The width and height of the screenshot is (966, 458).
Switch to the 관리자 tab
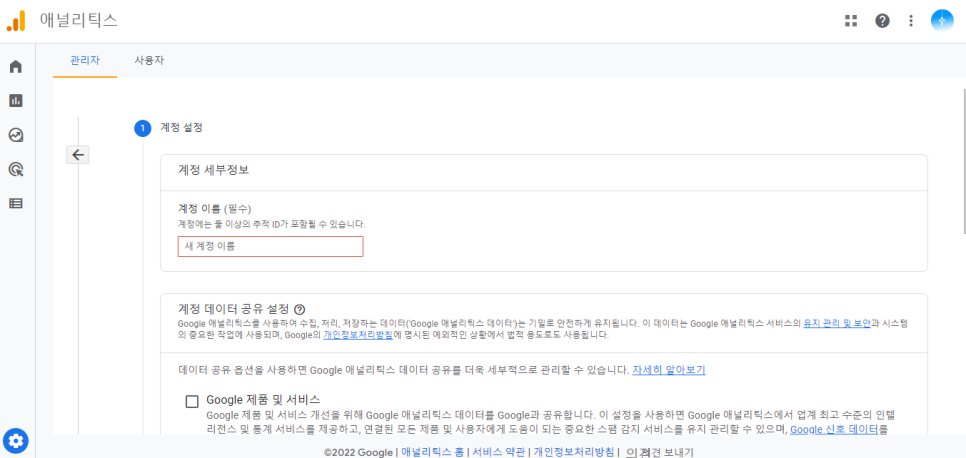[85, 60]
